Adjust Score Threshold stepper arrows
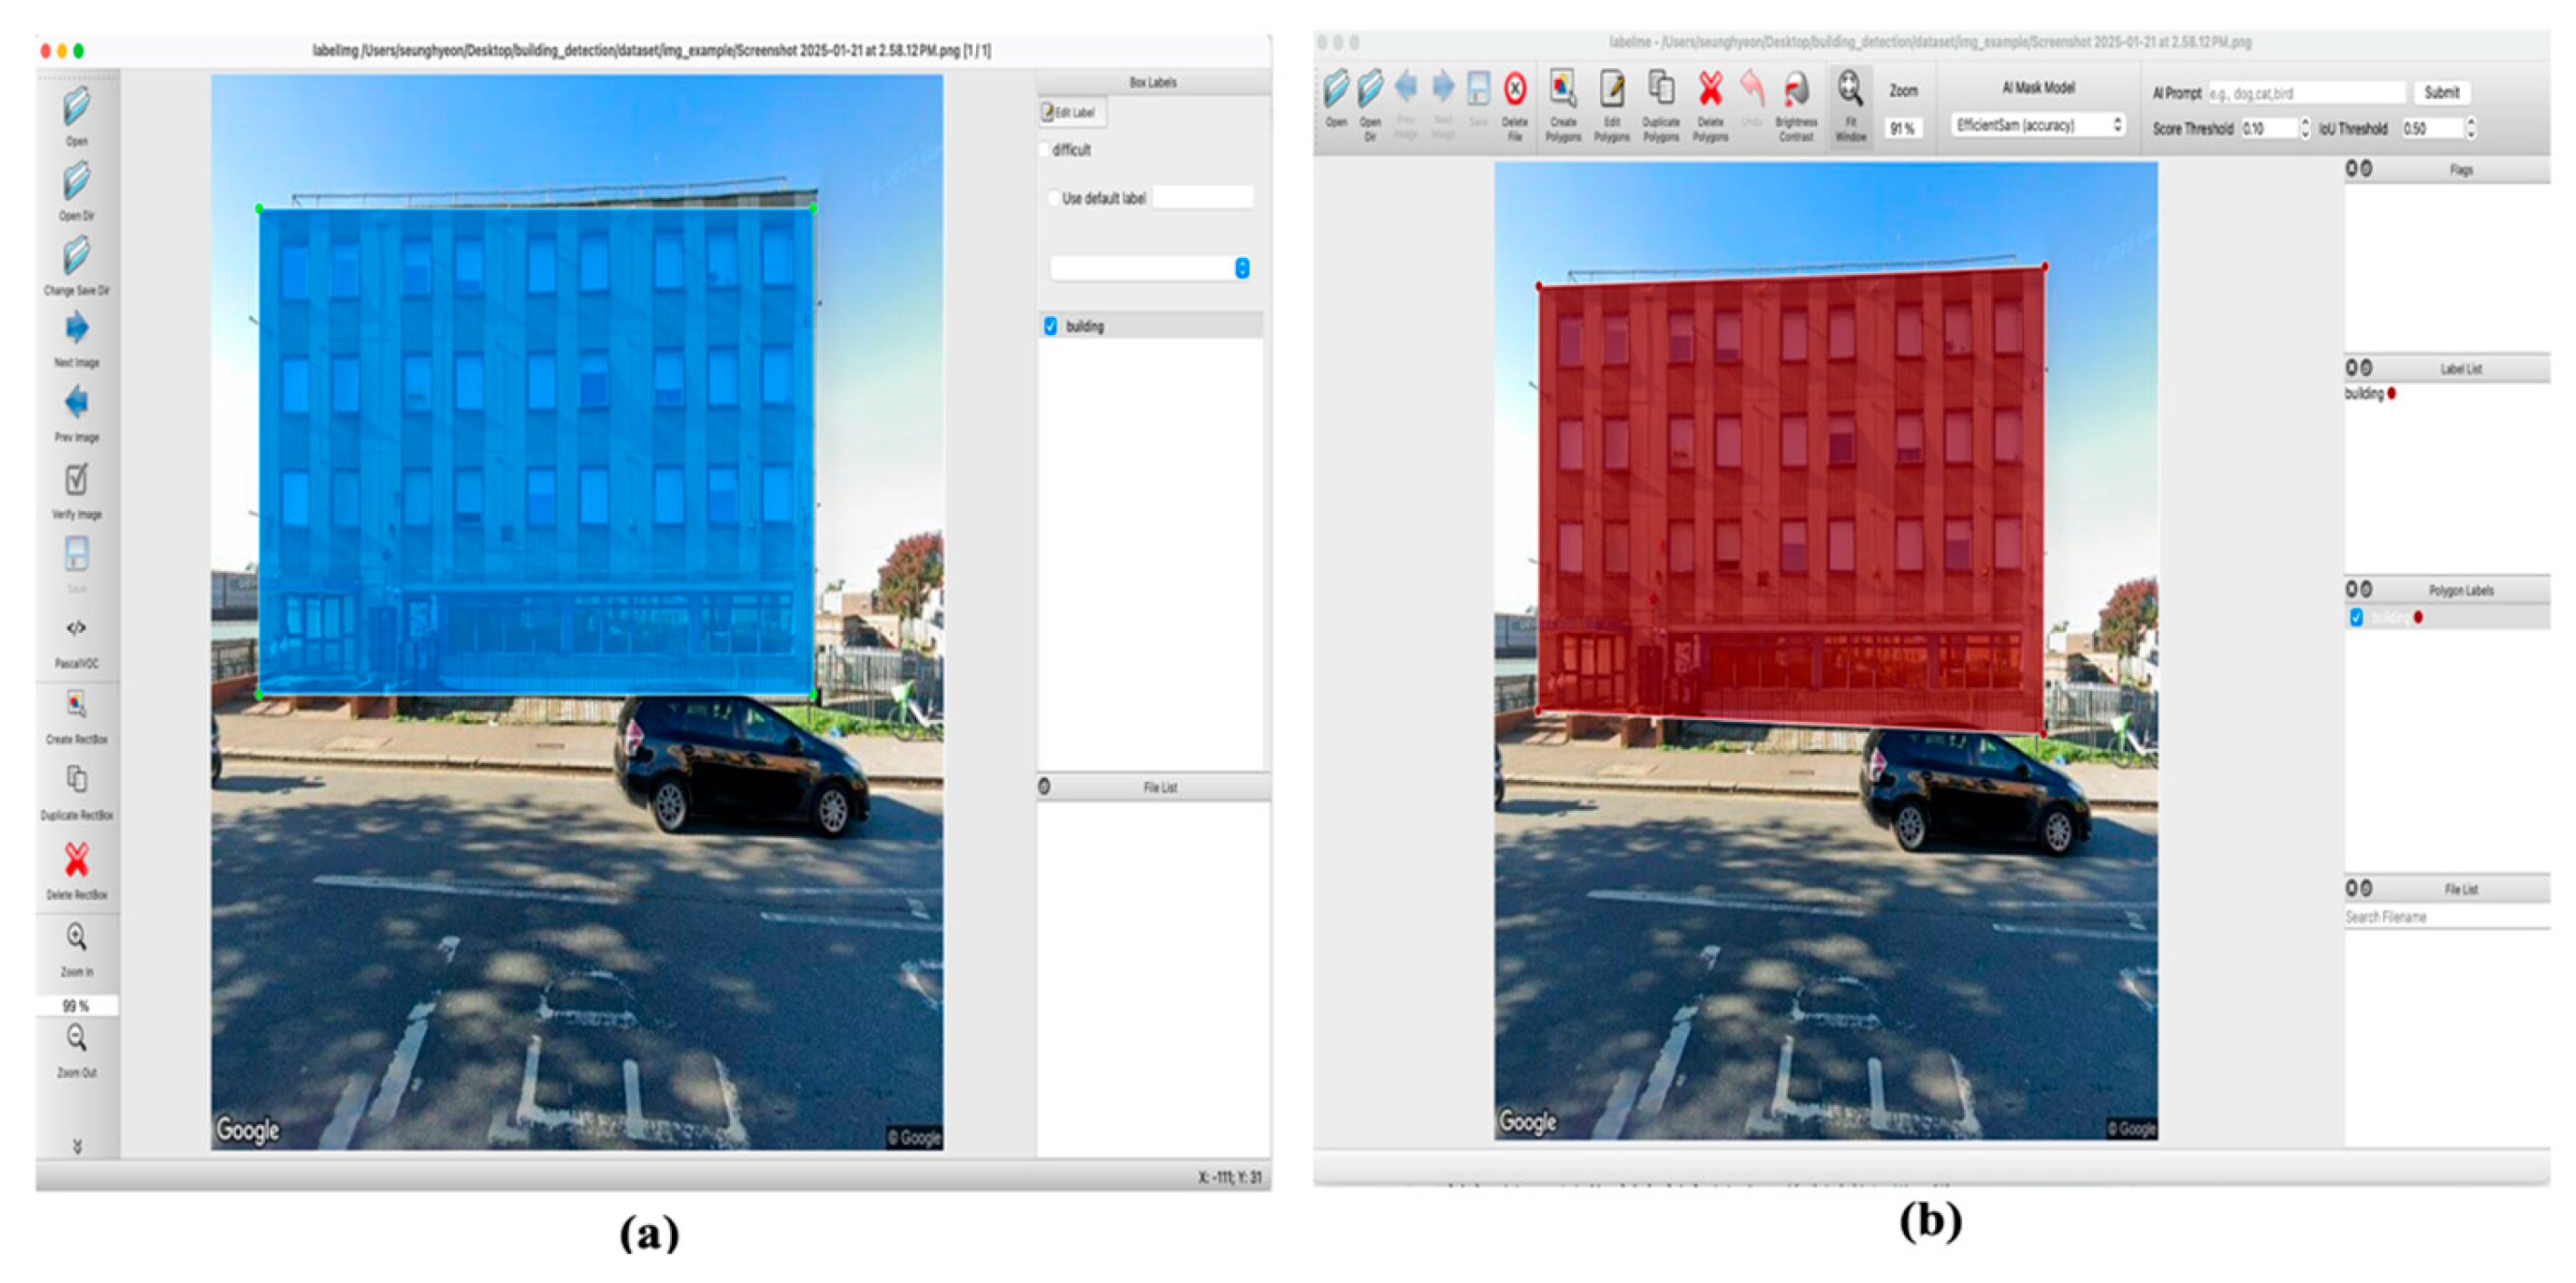The height and width of the screenshot is (1283, 2576). click(x=2305, y=128)
